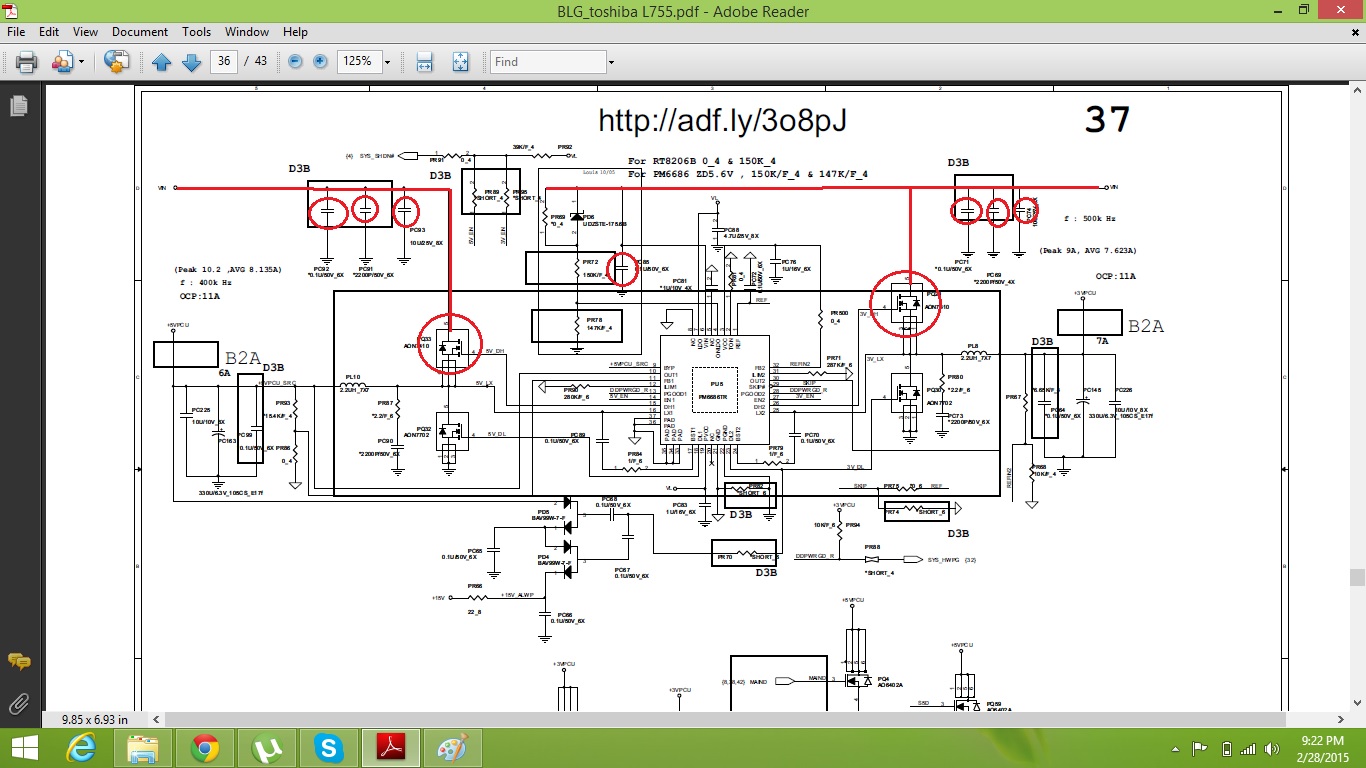Open the View menu

click(x=85, y=32)
